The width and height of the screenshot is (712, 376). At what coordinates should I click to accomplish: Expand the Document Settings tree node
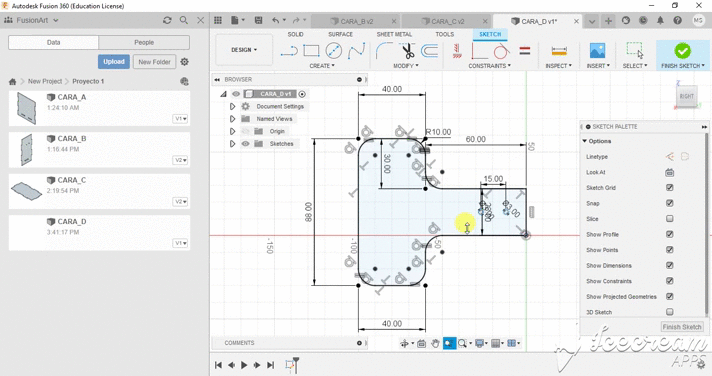(x=232, y=106)
